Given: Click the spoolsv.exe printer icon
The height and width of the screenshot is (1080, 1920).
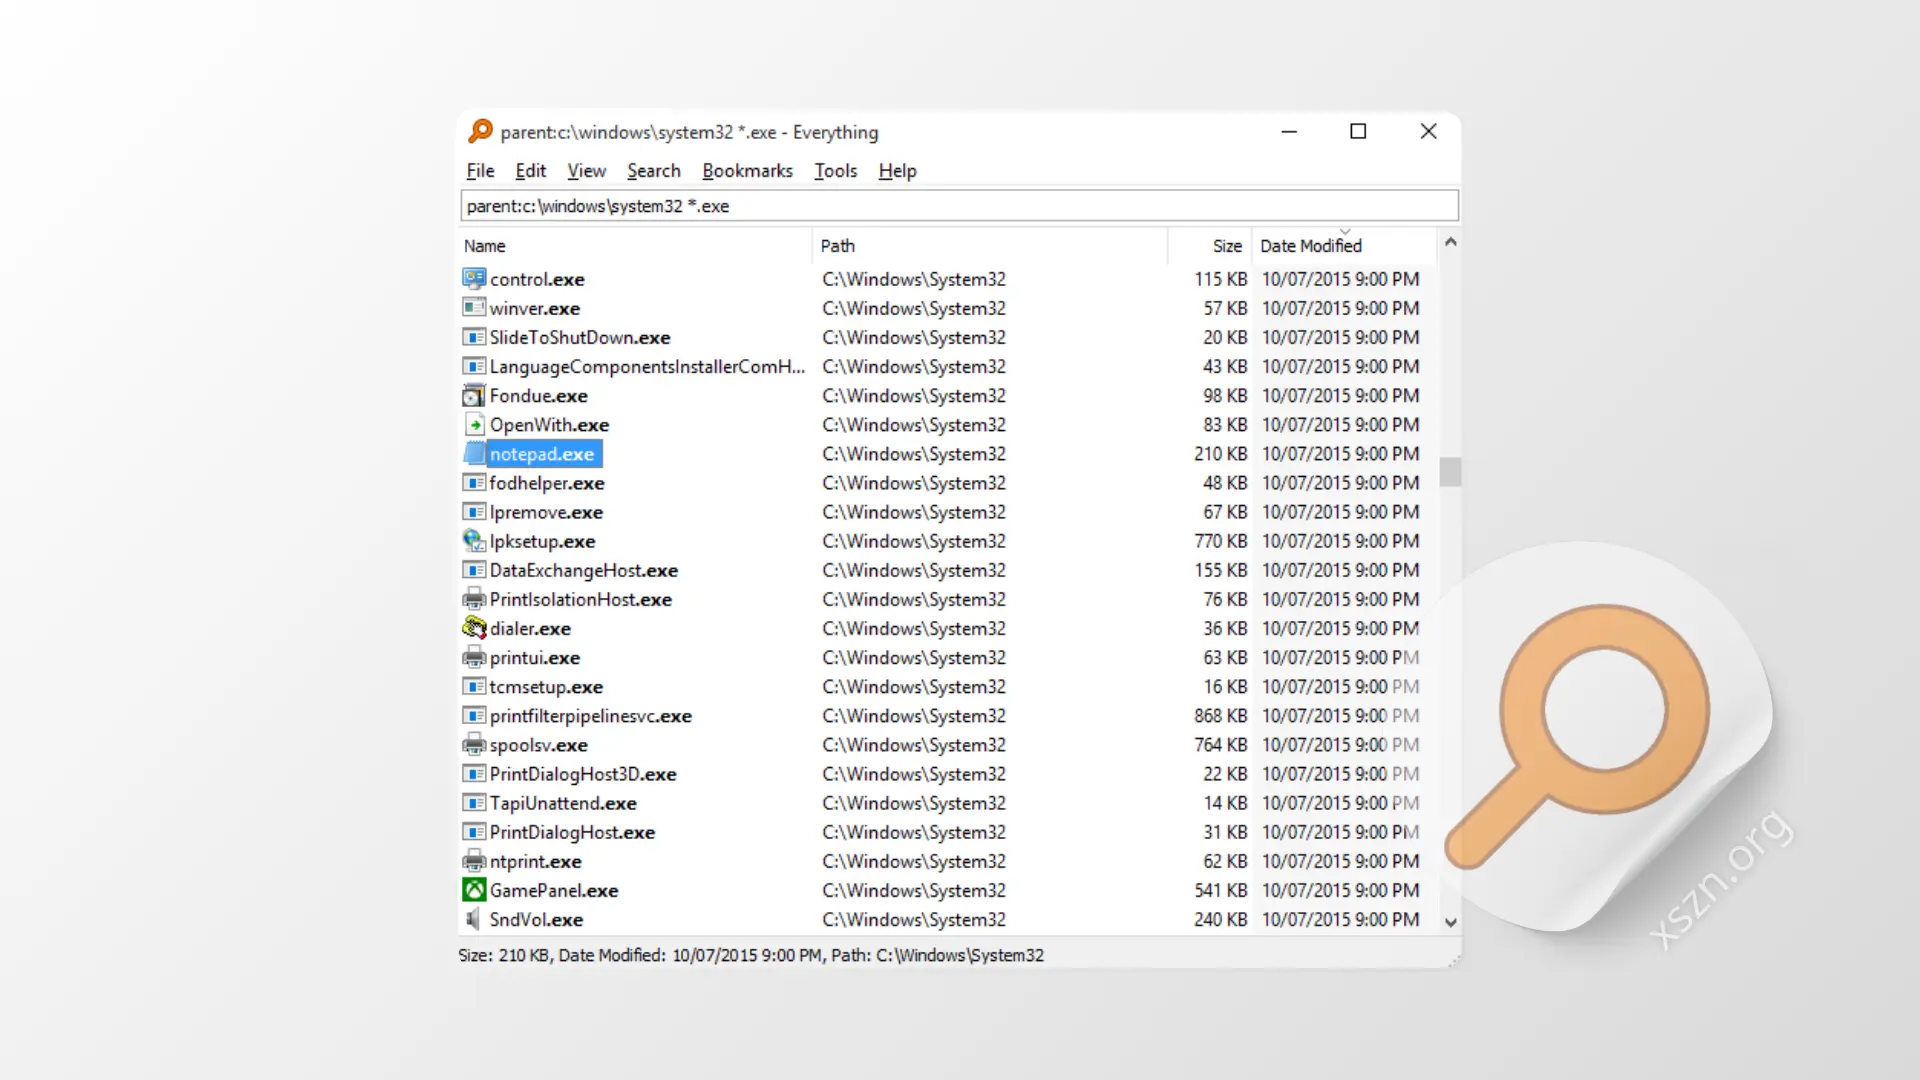Looking at the screenshot, I should [474, 745].
